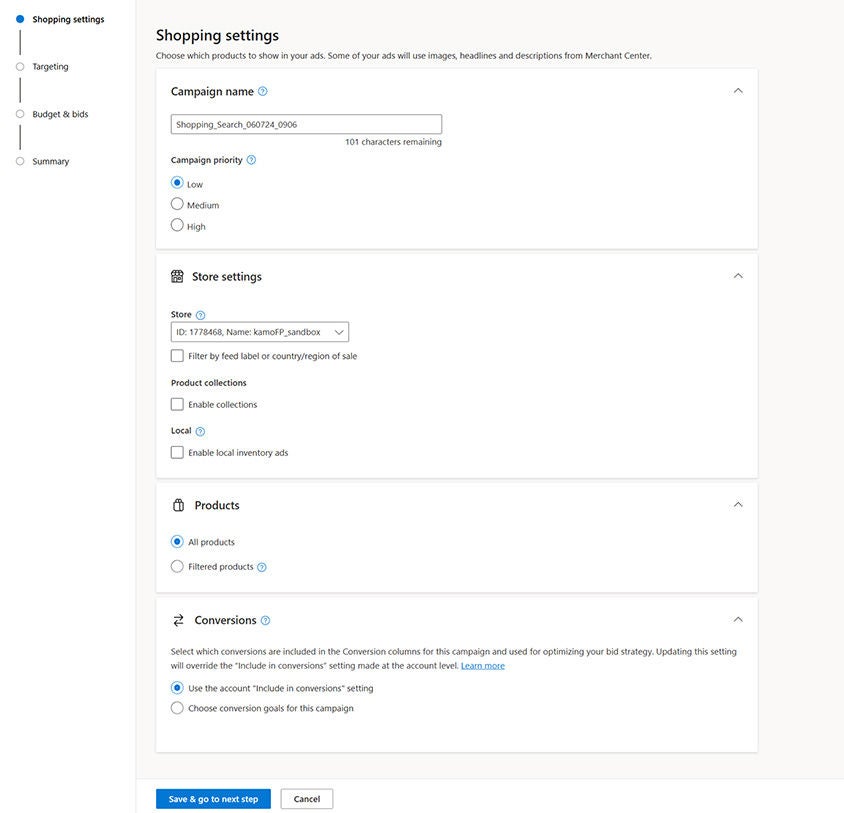Click the Campaign priority help icon
Screen dimensions: 844x813
(x=251, y=160)
